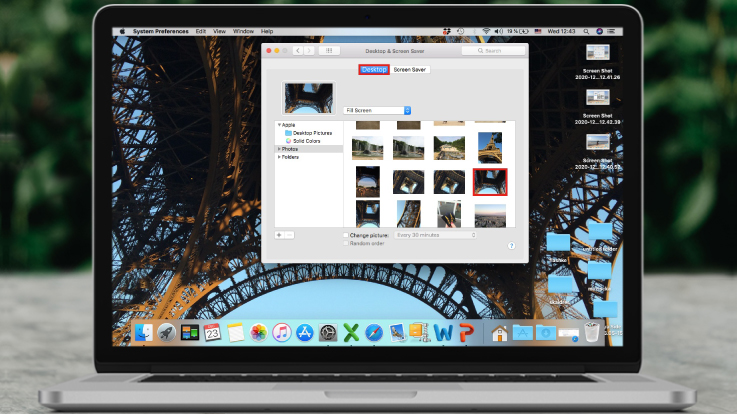Click the back arrow in the toolbar
The image size is (737, 414).
click(x=297, y=50)
